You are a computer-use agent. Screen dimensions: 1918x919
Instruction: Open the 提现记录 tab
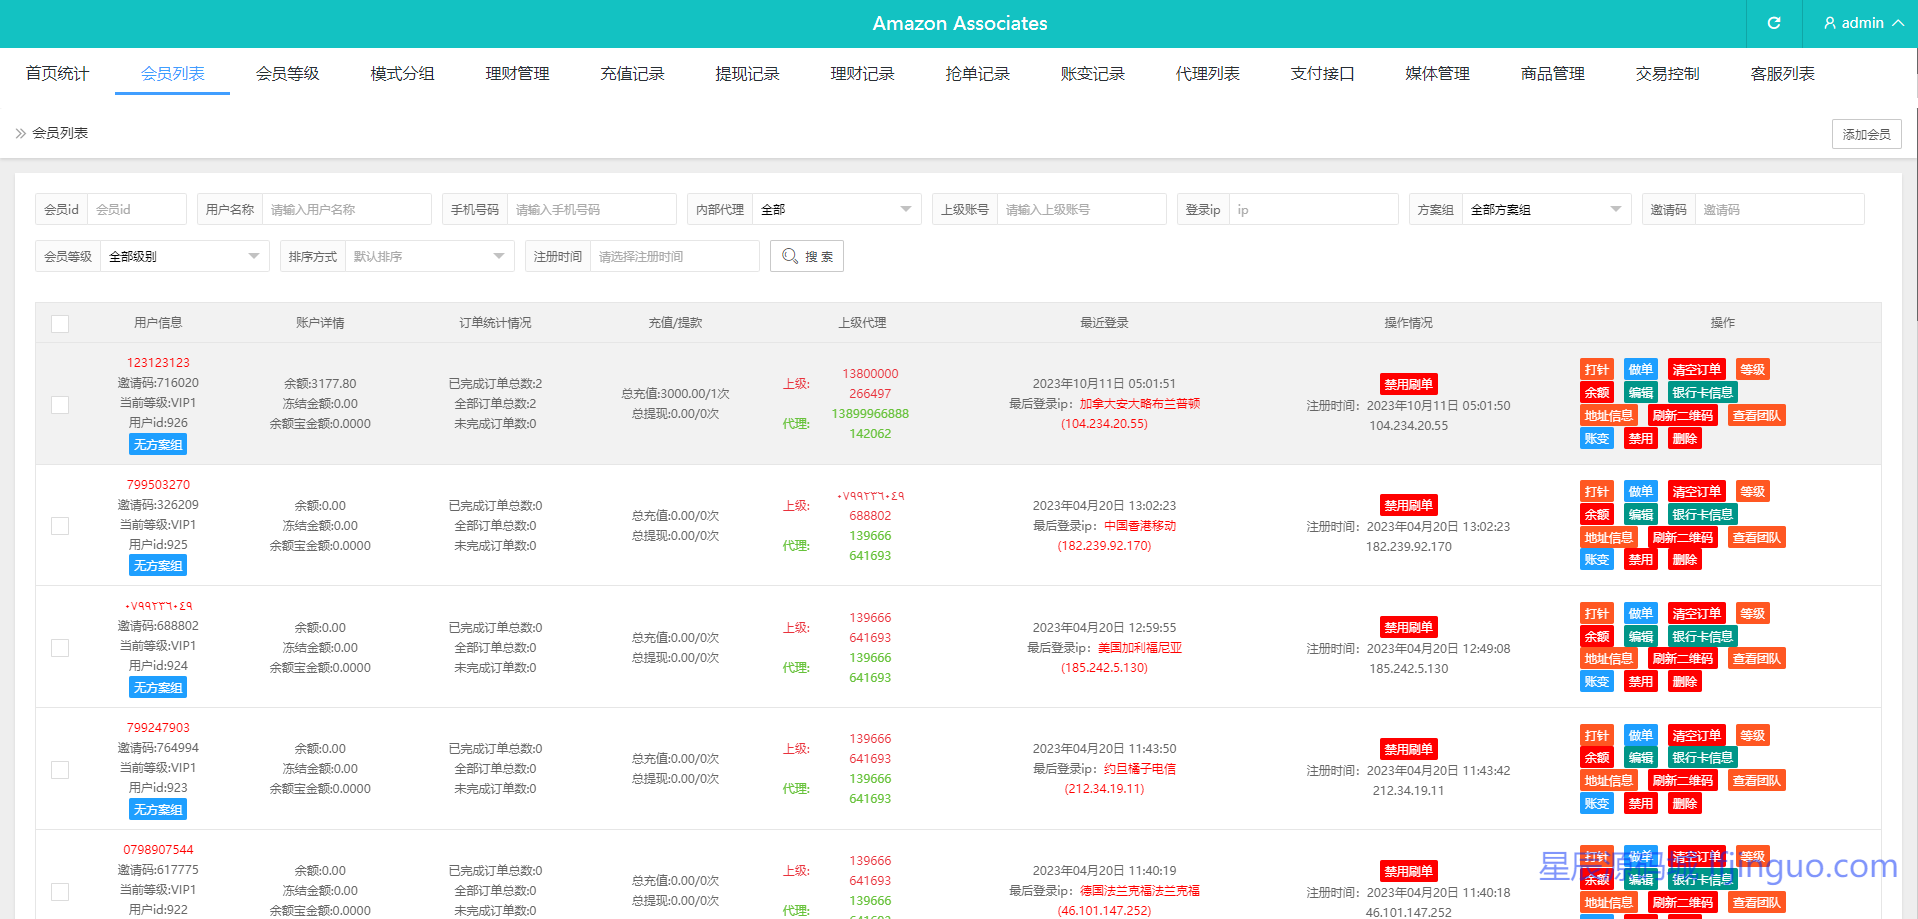[747, 74]
